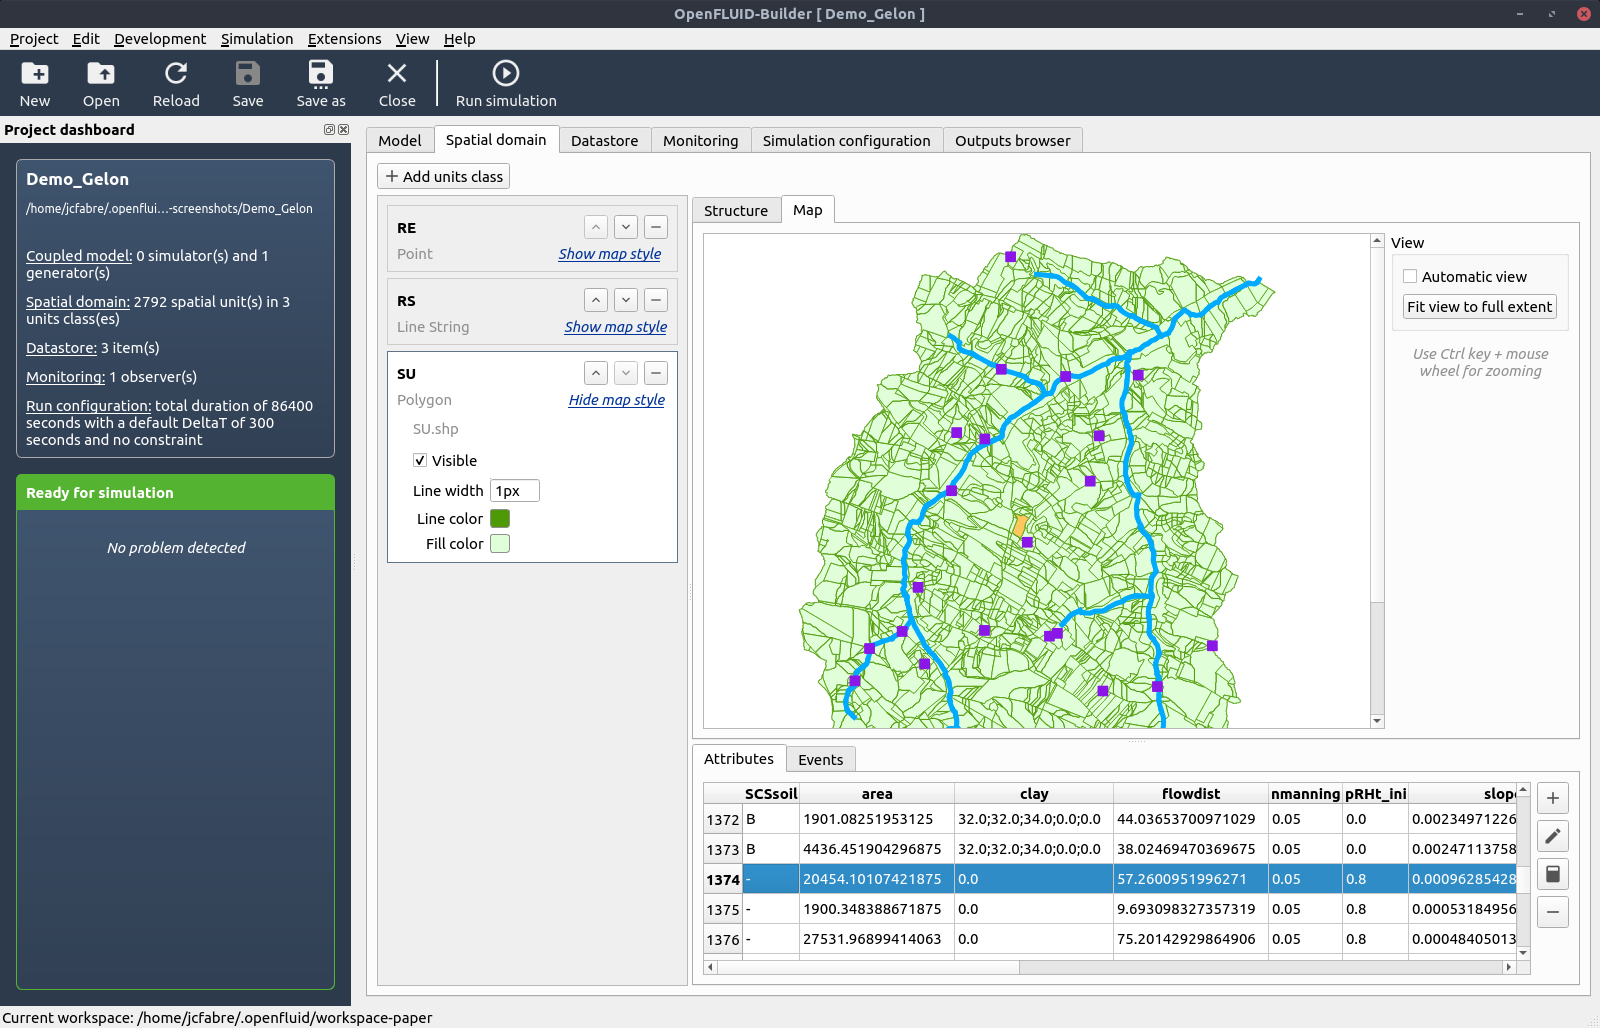Switch to the Datastore tab
The width and height of the screenshot is (1600, 1028).
point(605,141)
